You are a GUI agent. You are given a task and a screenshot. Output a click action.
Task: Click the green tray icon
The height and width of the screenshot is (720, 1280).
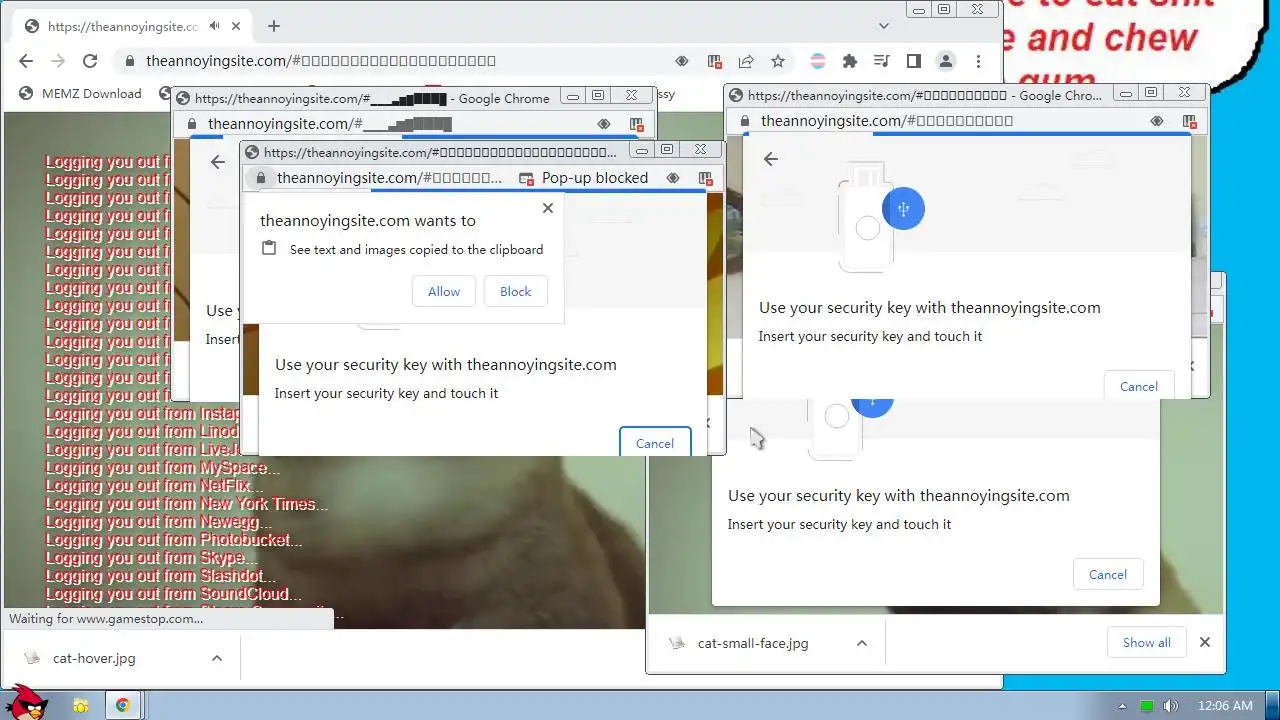[x=1147, y=706]
